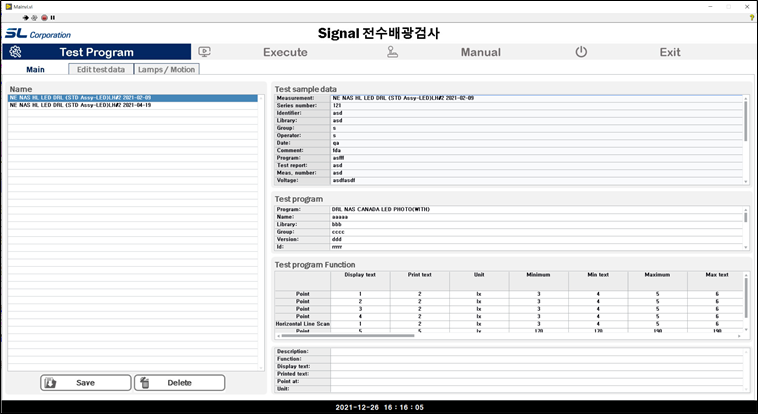The image size is (758, 414).
Task: Click the Exit power icon
Action: [581, 52]
